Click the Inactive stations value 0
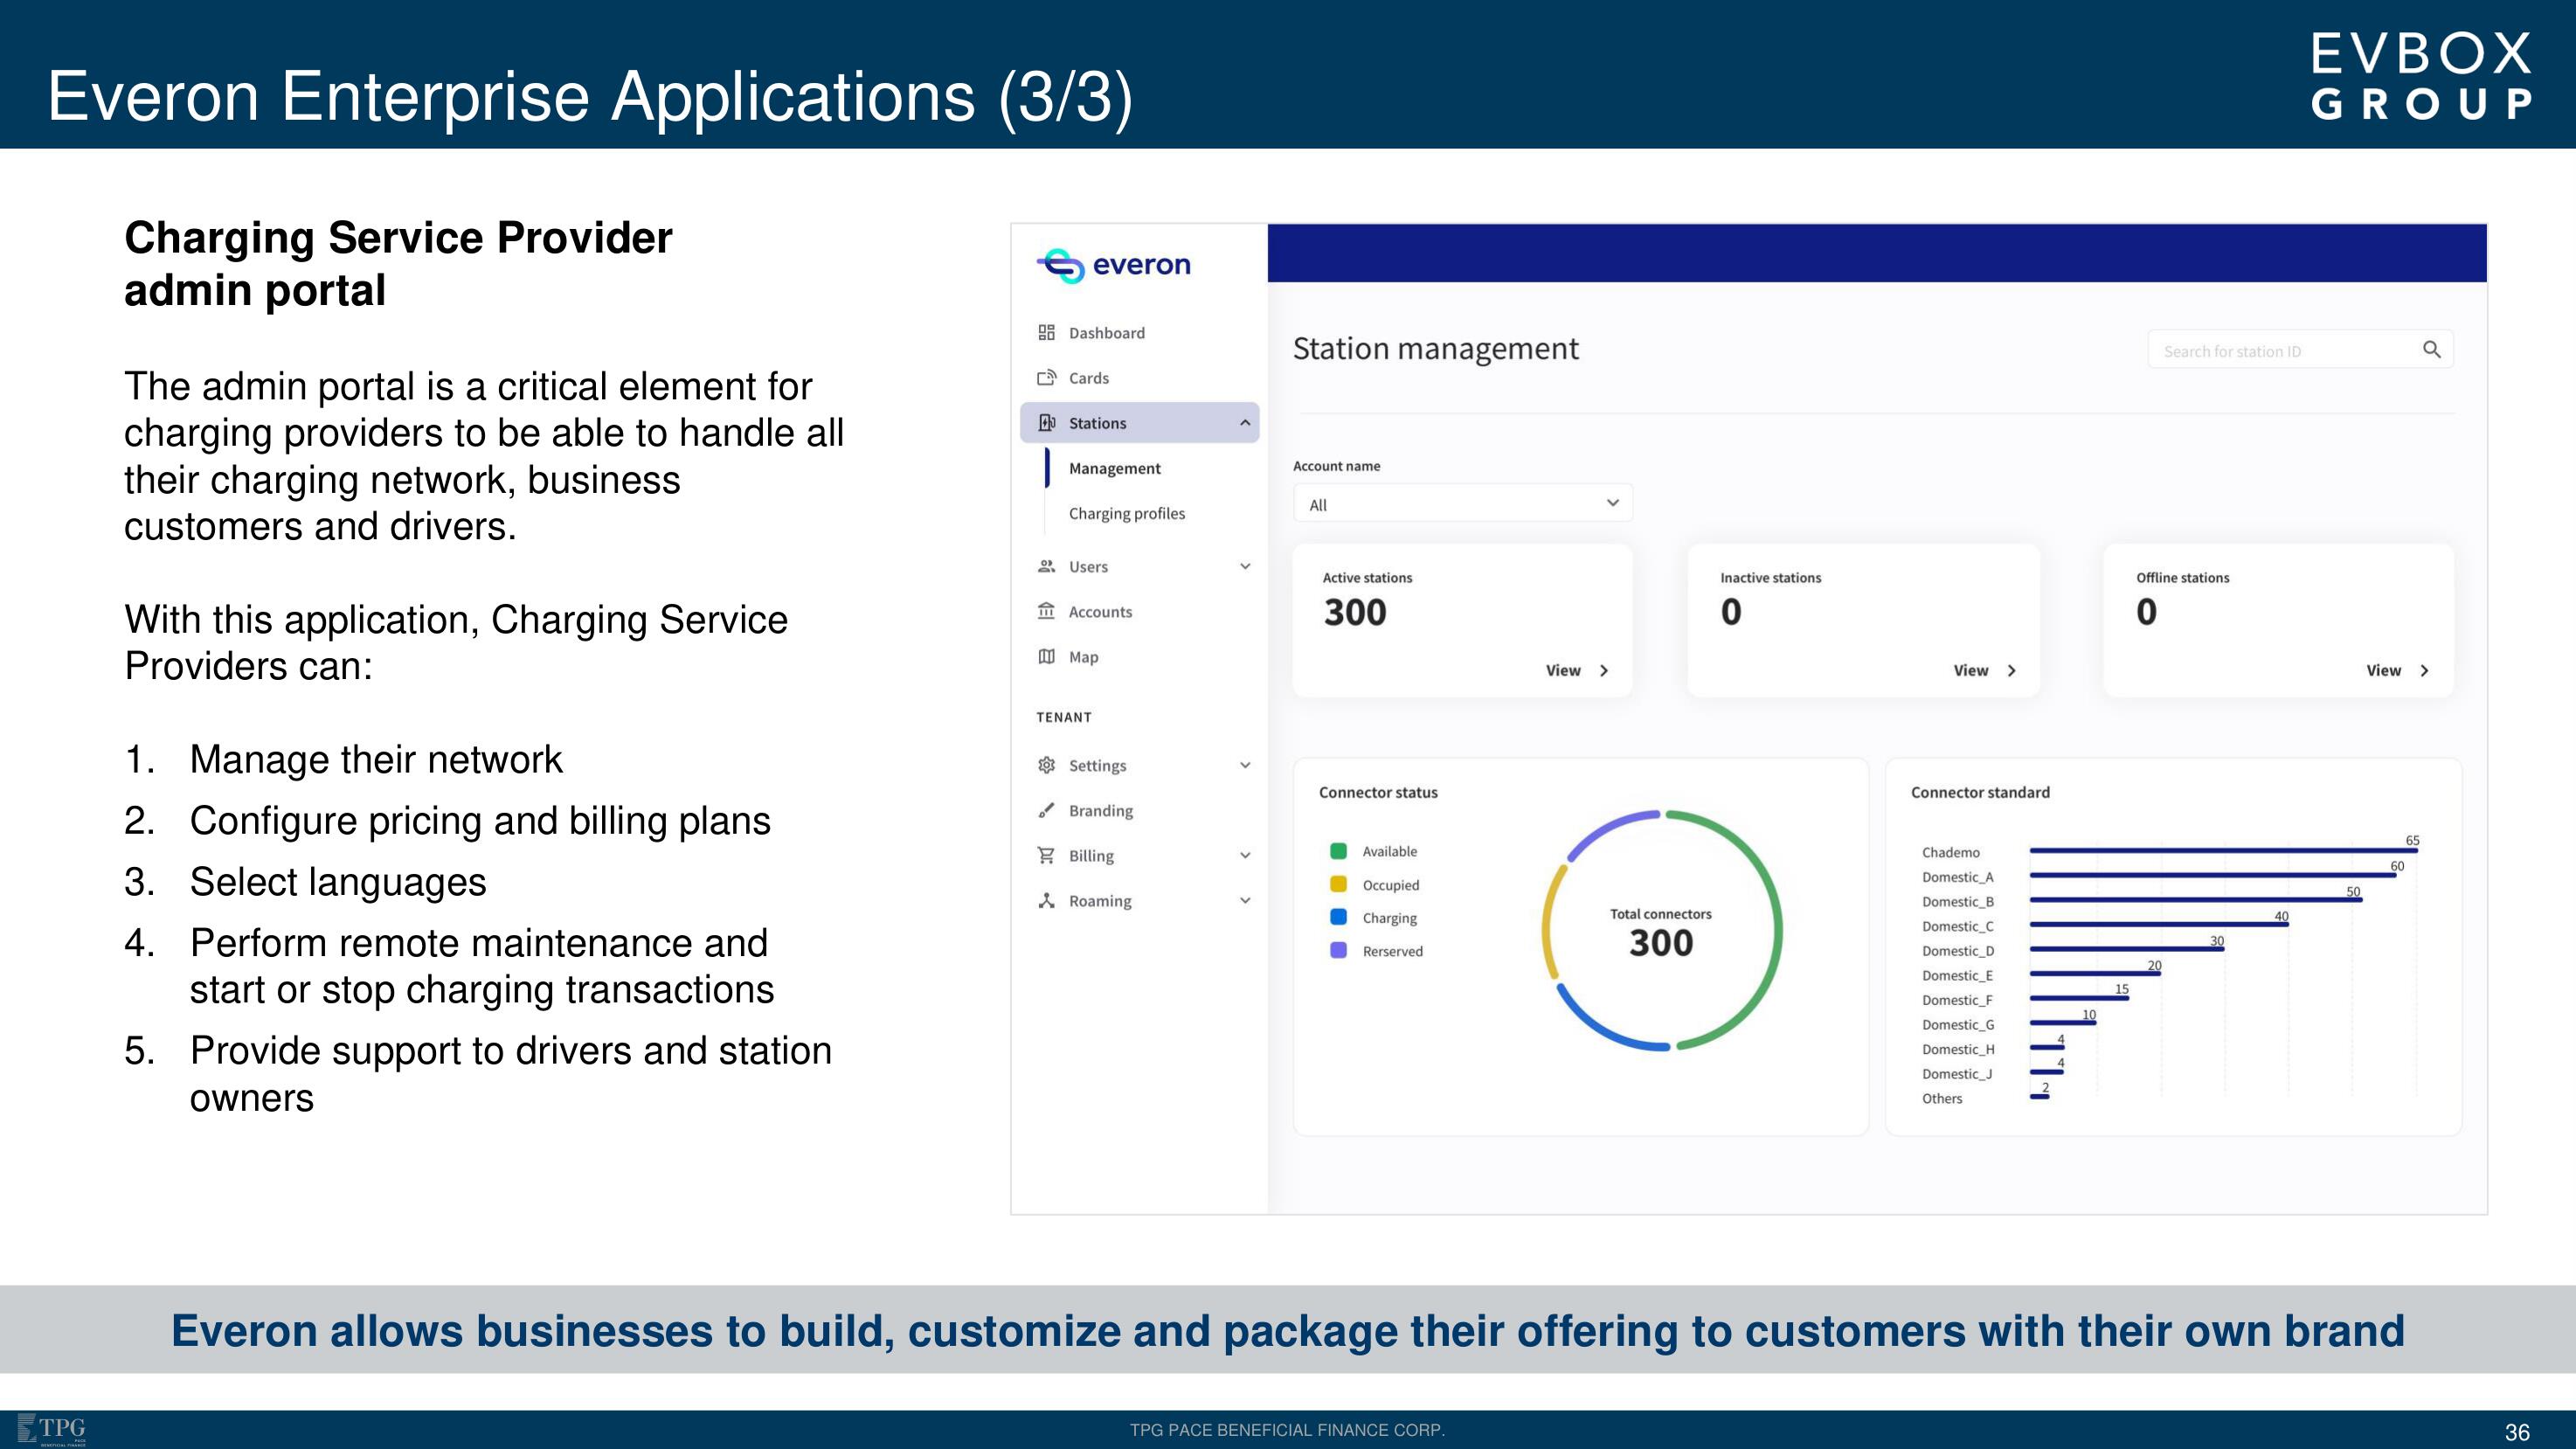Viewport: 2576px width, 1449px height. pyautogui.click(x=1731, y=612)
